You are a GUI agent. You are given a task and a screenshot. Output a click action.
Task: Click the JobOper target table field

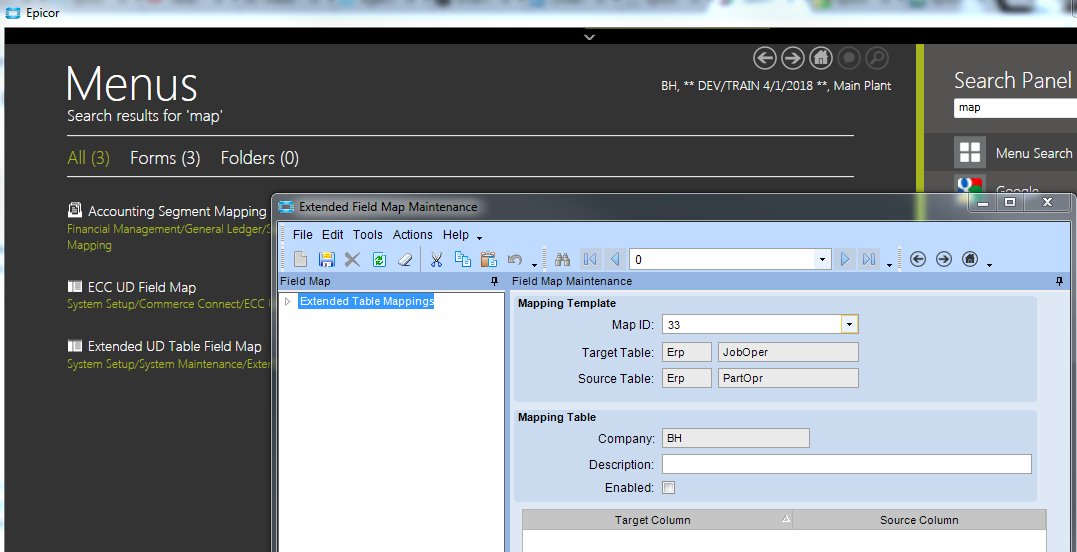point(788,352)
